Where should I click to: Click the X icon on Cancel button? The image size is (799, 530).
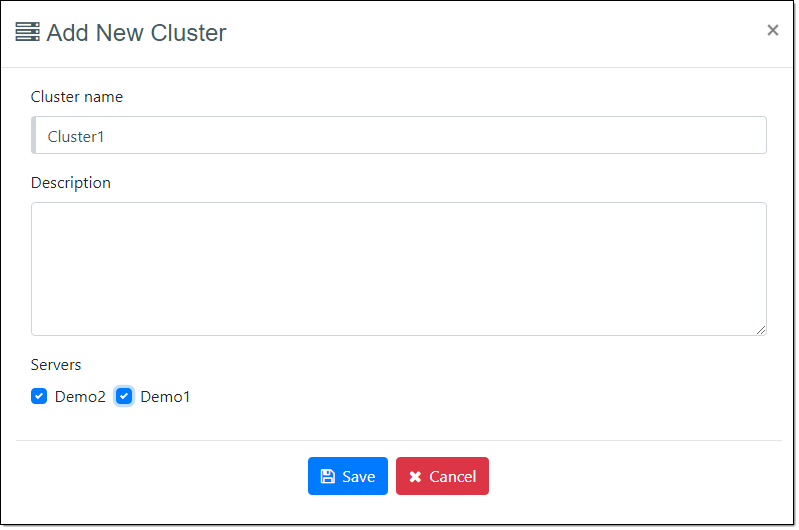click(415, 477)
